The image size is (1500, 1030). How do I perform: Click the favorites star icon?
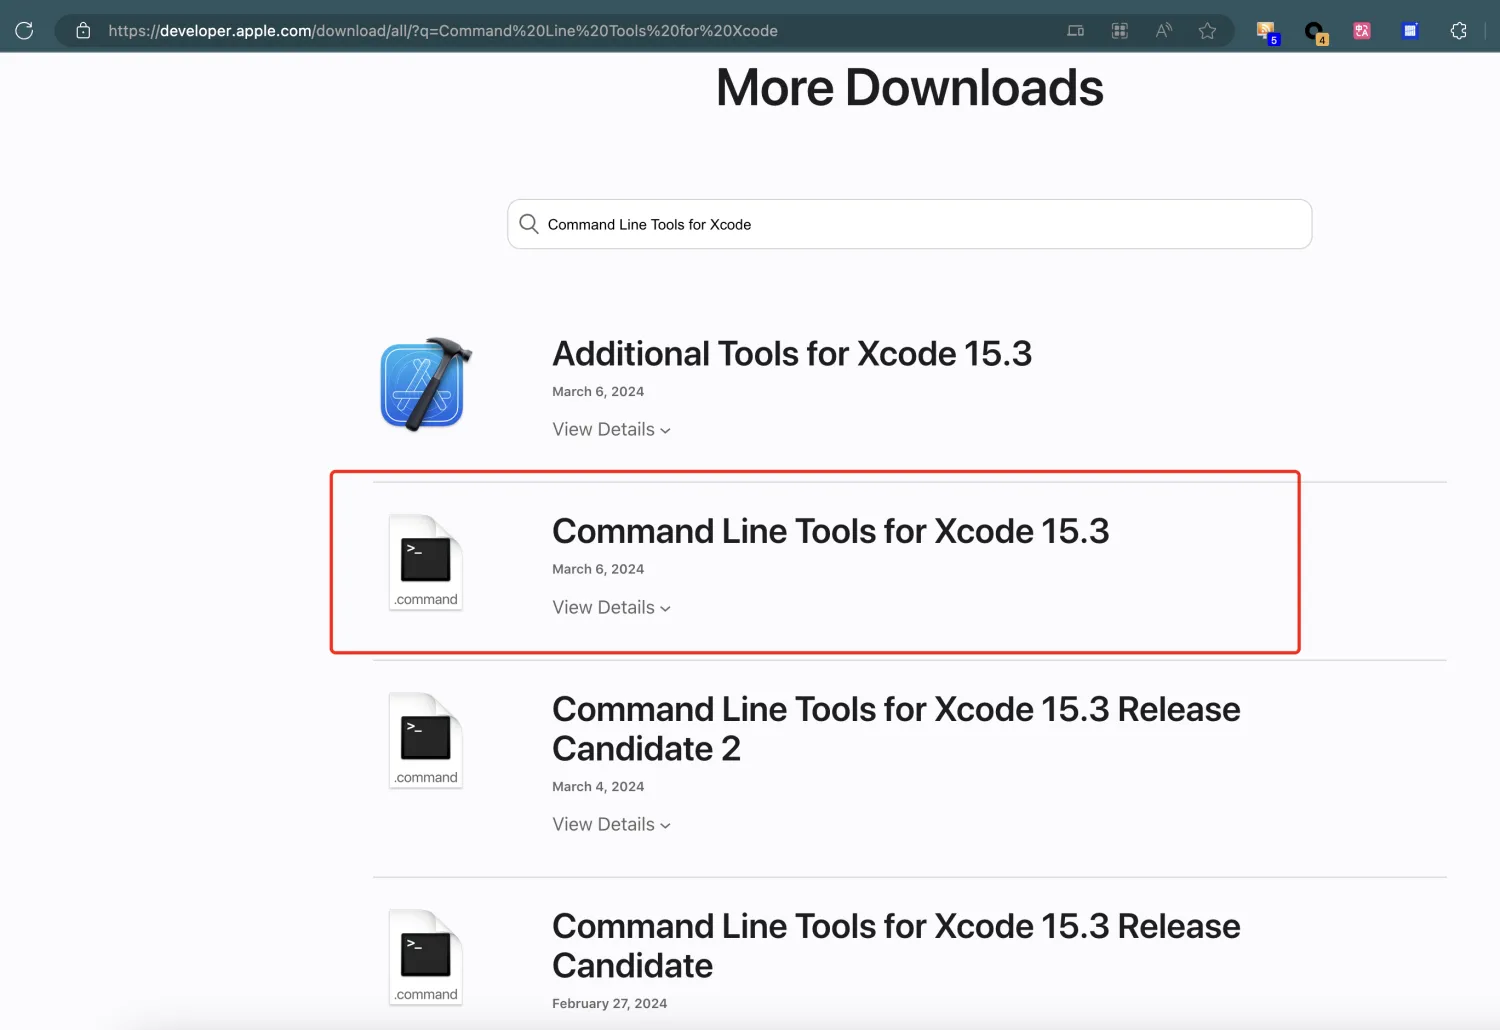(x=1207, y=30)
